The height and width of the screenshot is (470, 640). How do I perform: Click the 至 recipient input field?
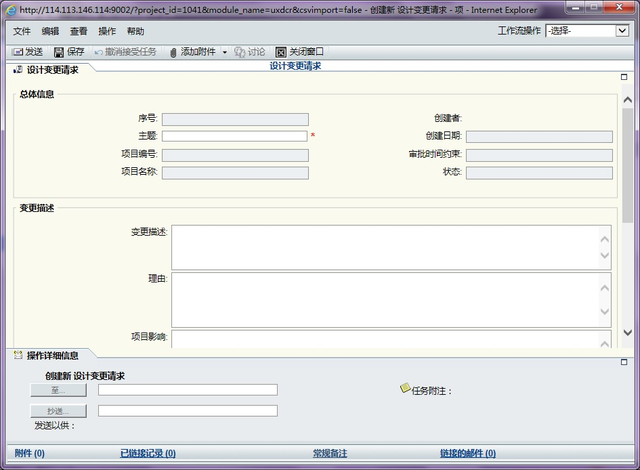[188, 390]
